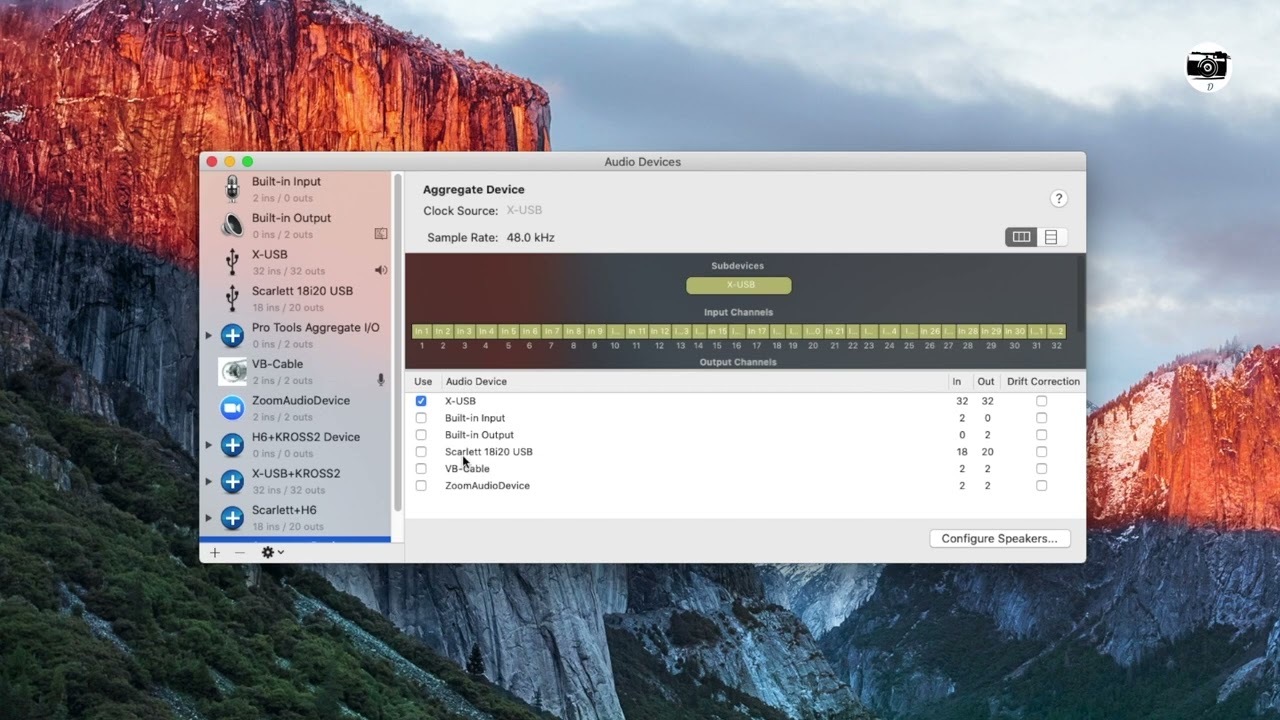Enable Drift Correction for Scarlett 18i20 USB

(x=1041, y=452)
